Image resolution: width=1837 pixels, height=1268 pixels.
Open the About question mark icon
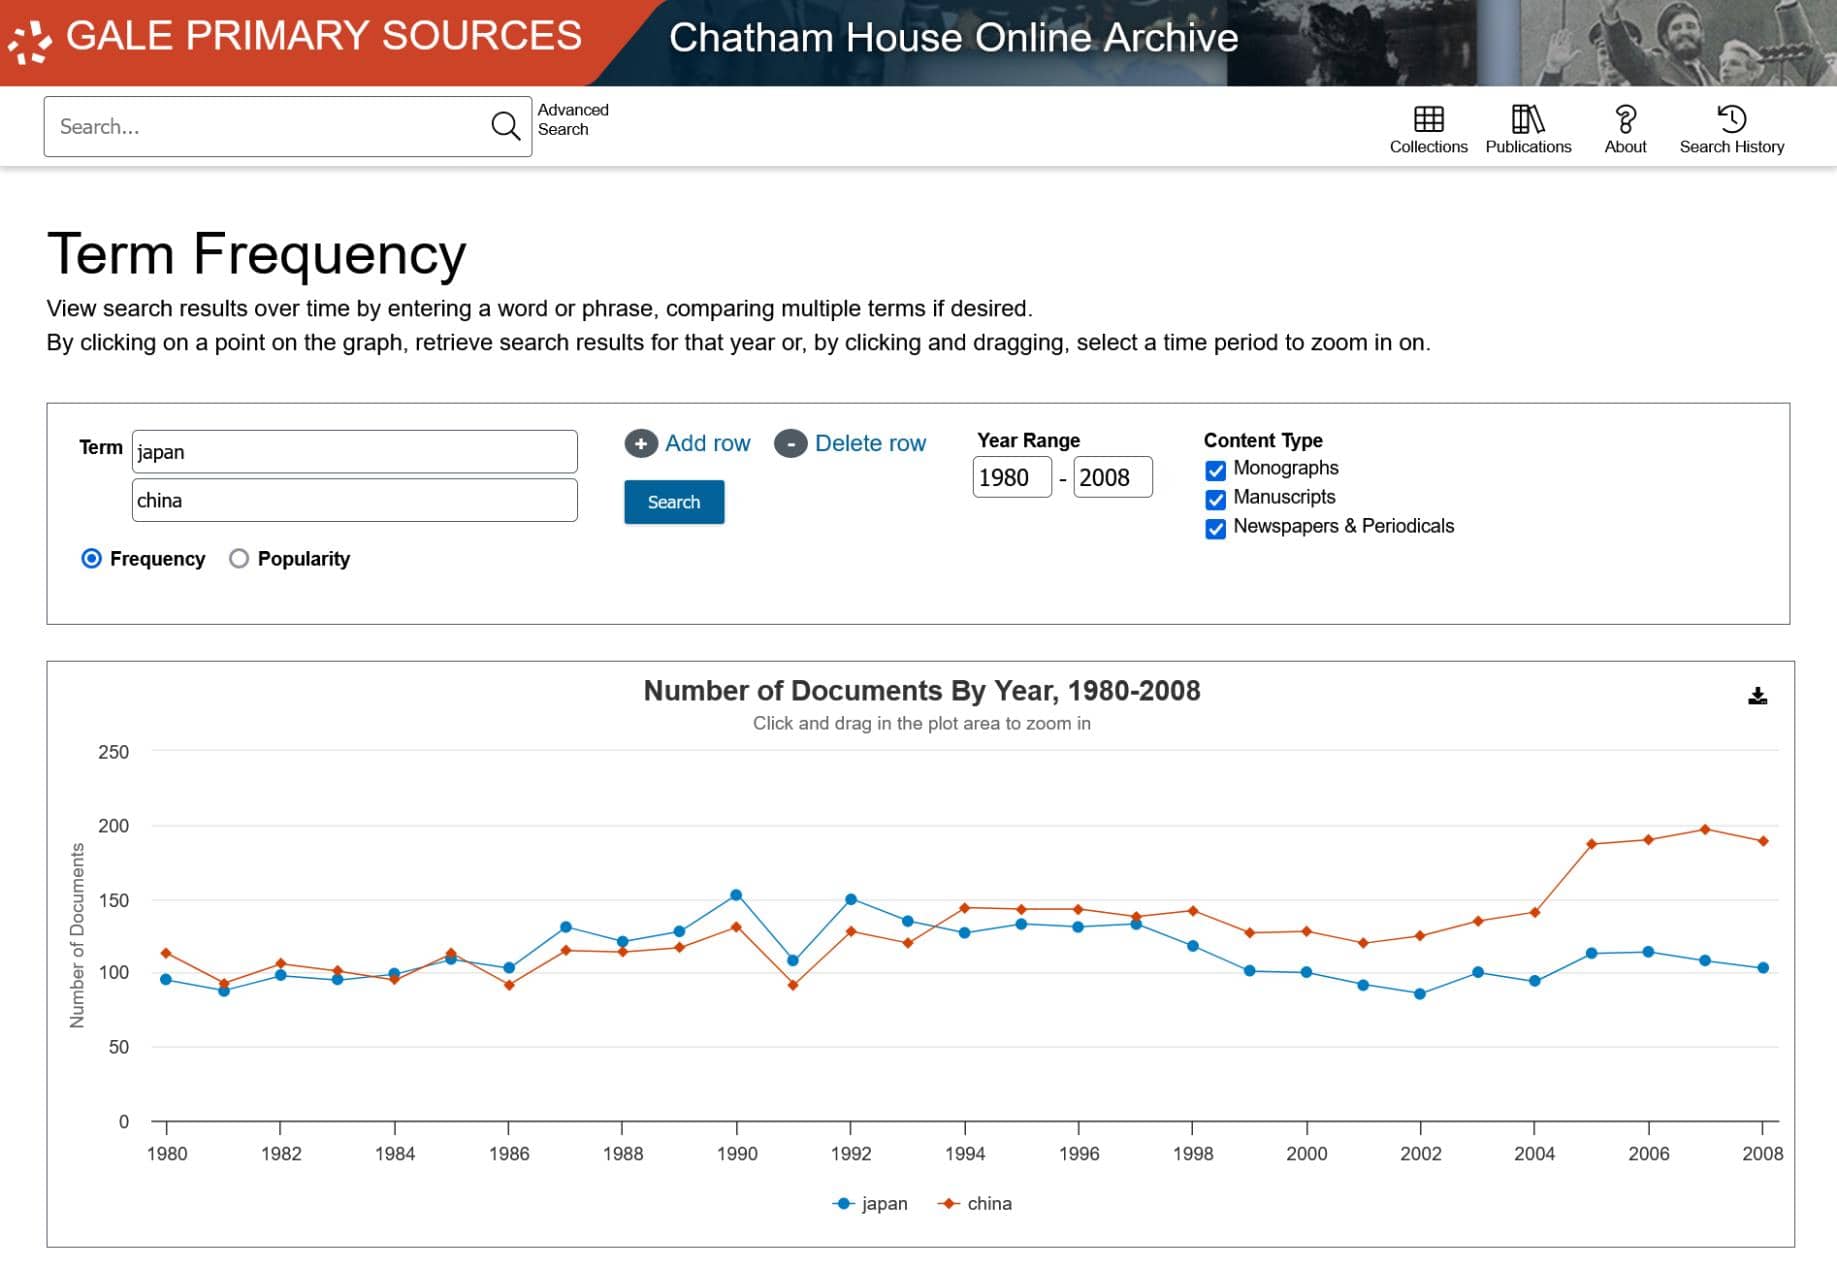[1625, 119]
